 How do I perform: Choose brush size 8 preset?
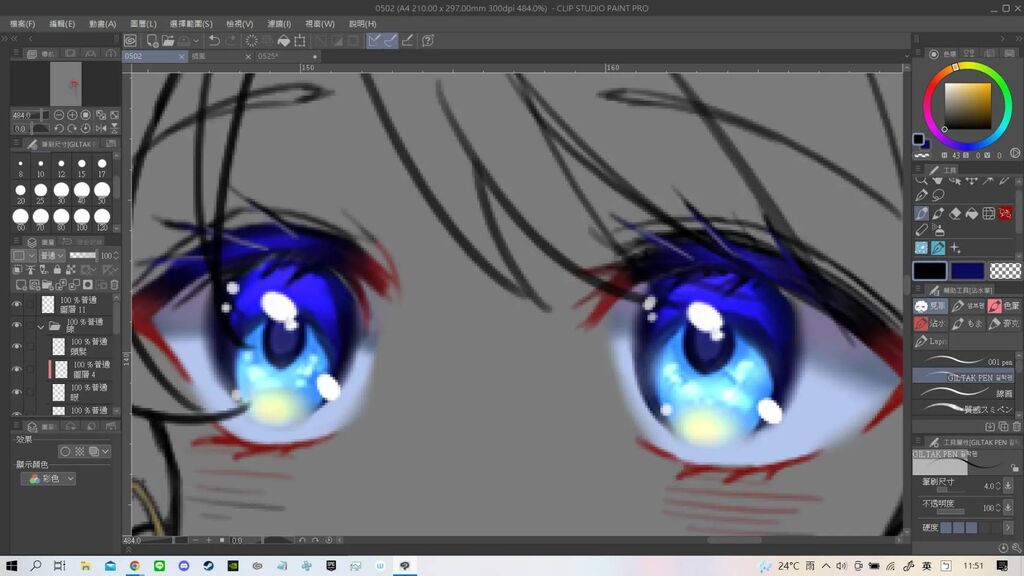point(20,168)
